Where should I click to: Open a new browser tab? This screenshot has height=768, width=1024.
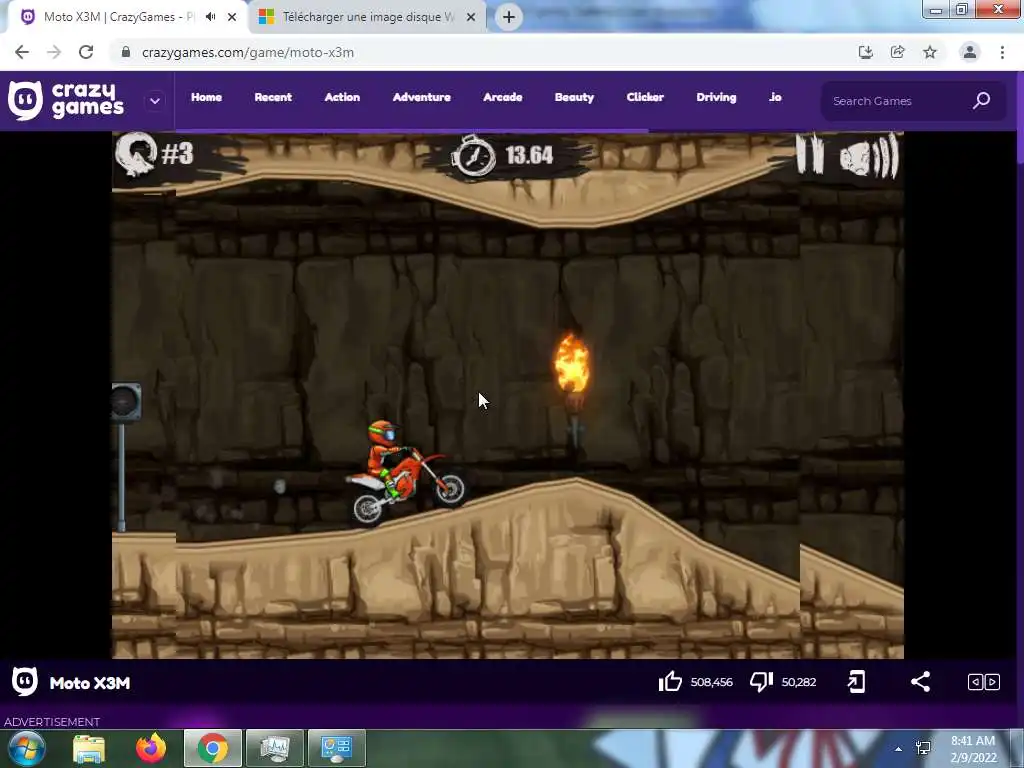tap(509, 17)
